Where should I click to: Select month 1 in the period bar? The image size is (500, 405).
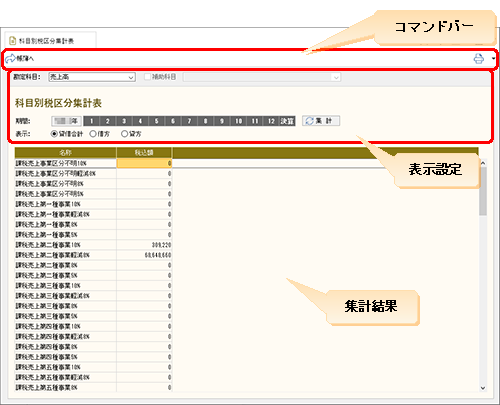coord(91,121)
